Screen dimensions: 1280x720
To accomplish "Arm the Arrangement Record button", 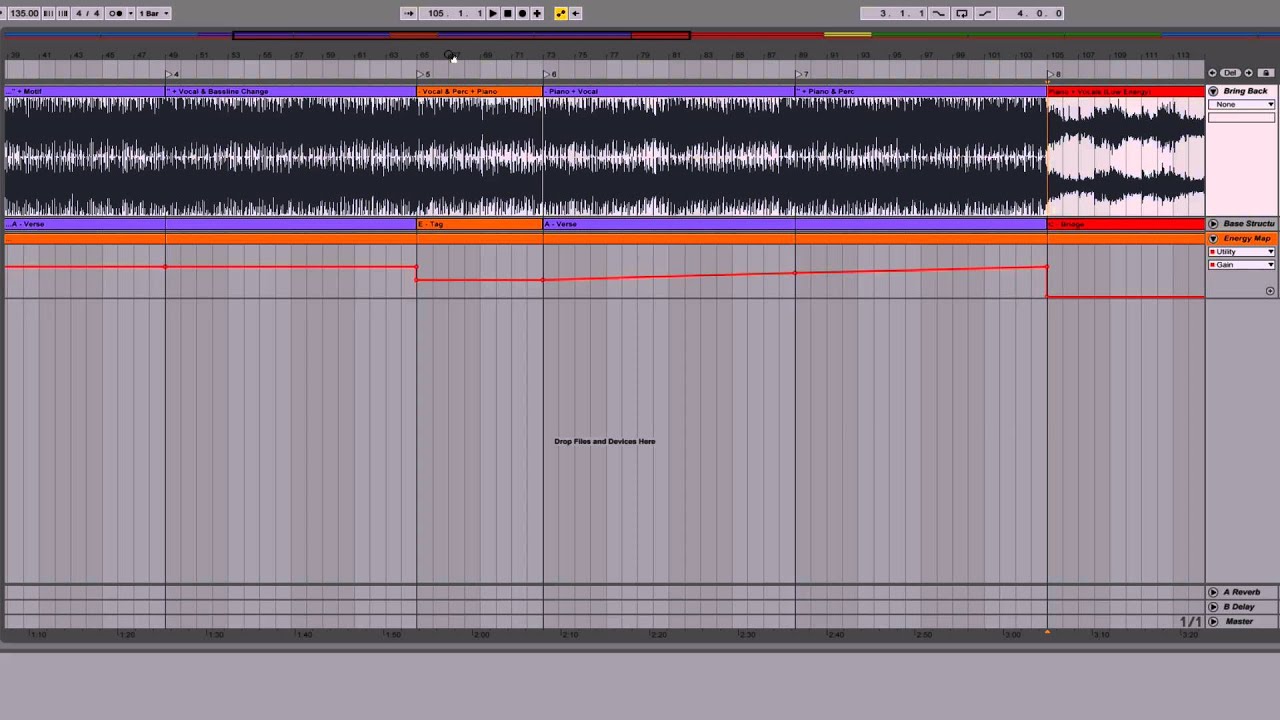I will point(522,13).
